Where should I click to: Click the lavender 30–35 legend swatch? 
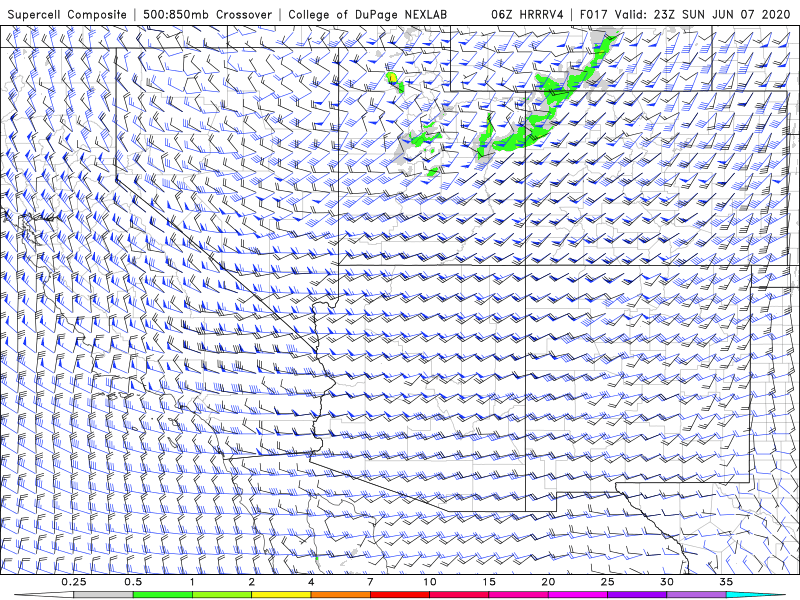click(696, 595)
